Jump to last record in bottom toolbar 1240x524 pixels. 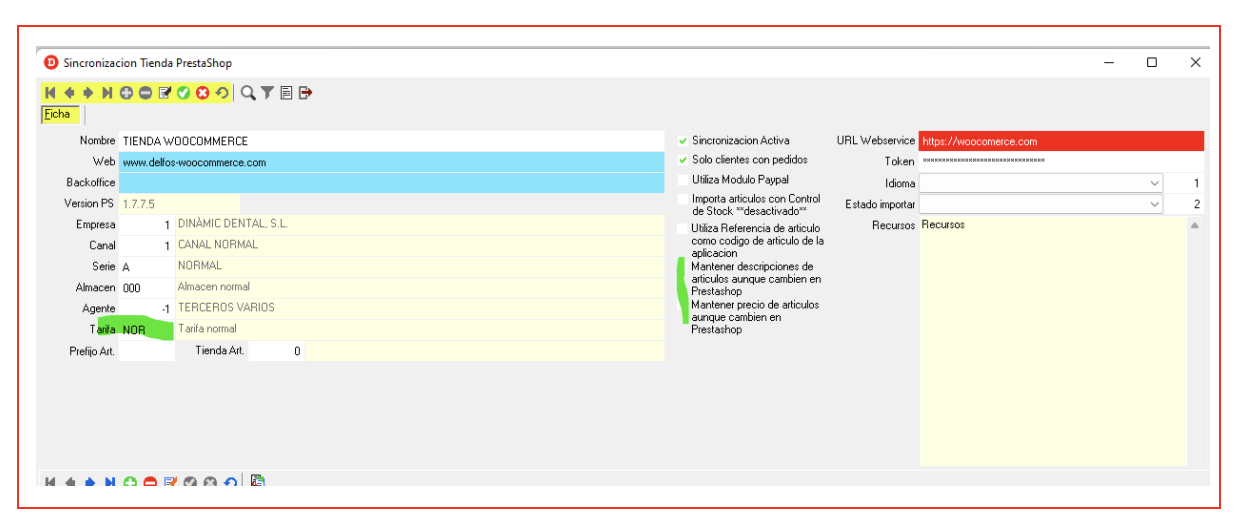tap(110, 481)
